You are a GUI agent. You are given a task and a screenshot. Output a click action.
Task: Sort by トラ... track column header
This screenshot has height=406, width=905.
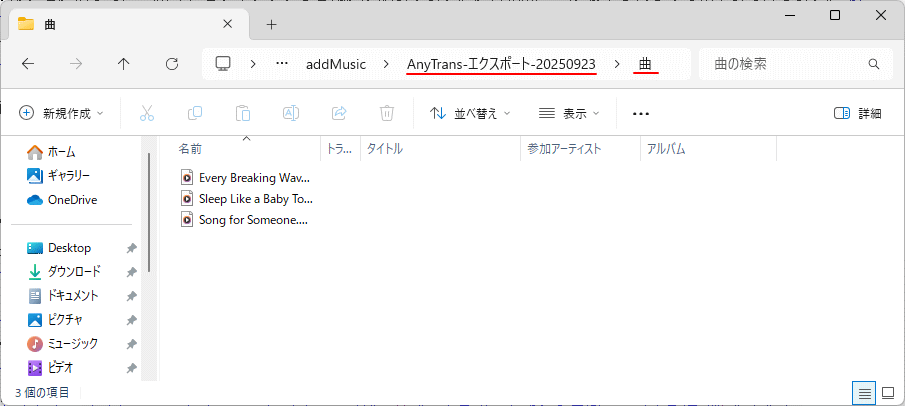point(341,149)
